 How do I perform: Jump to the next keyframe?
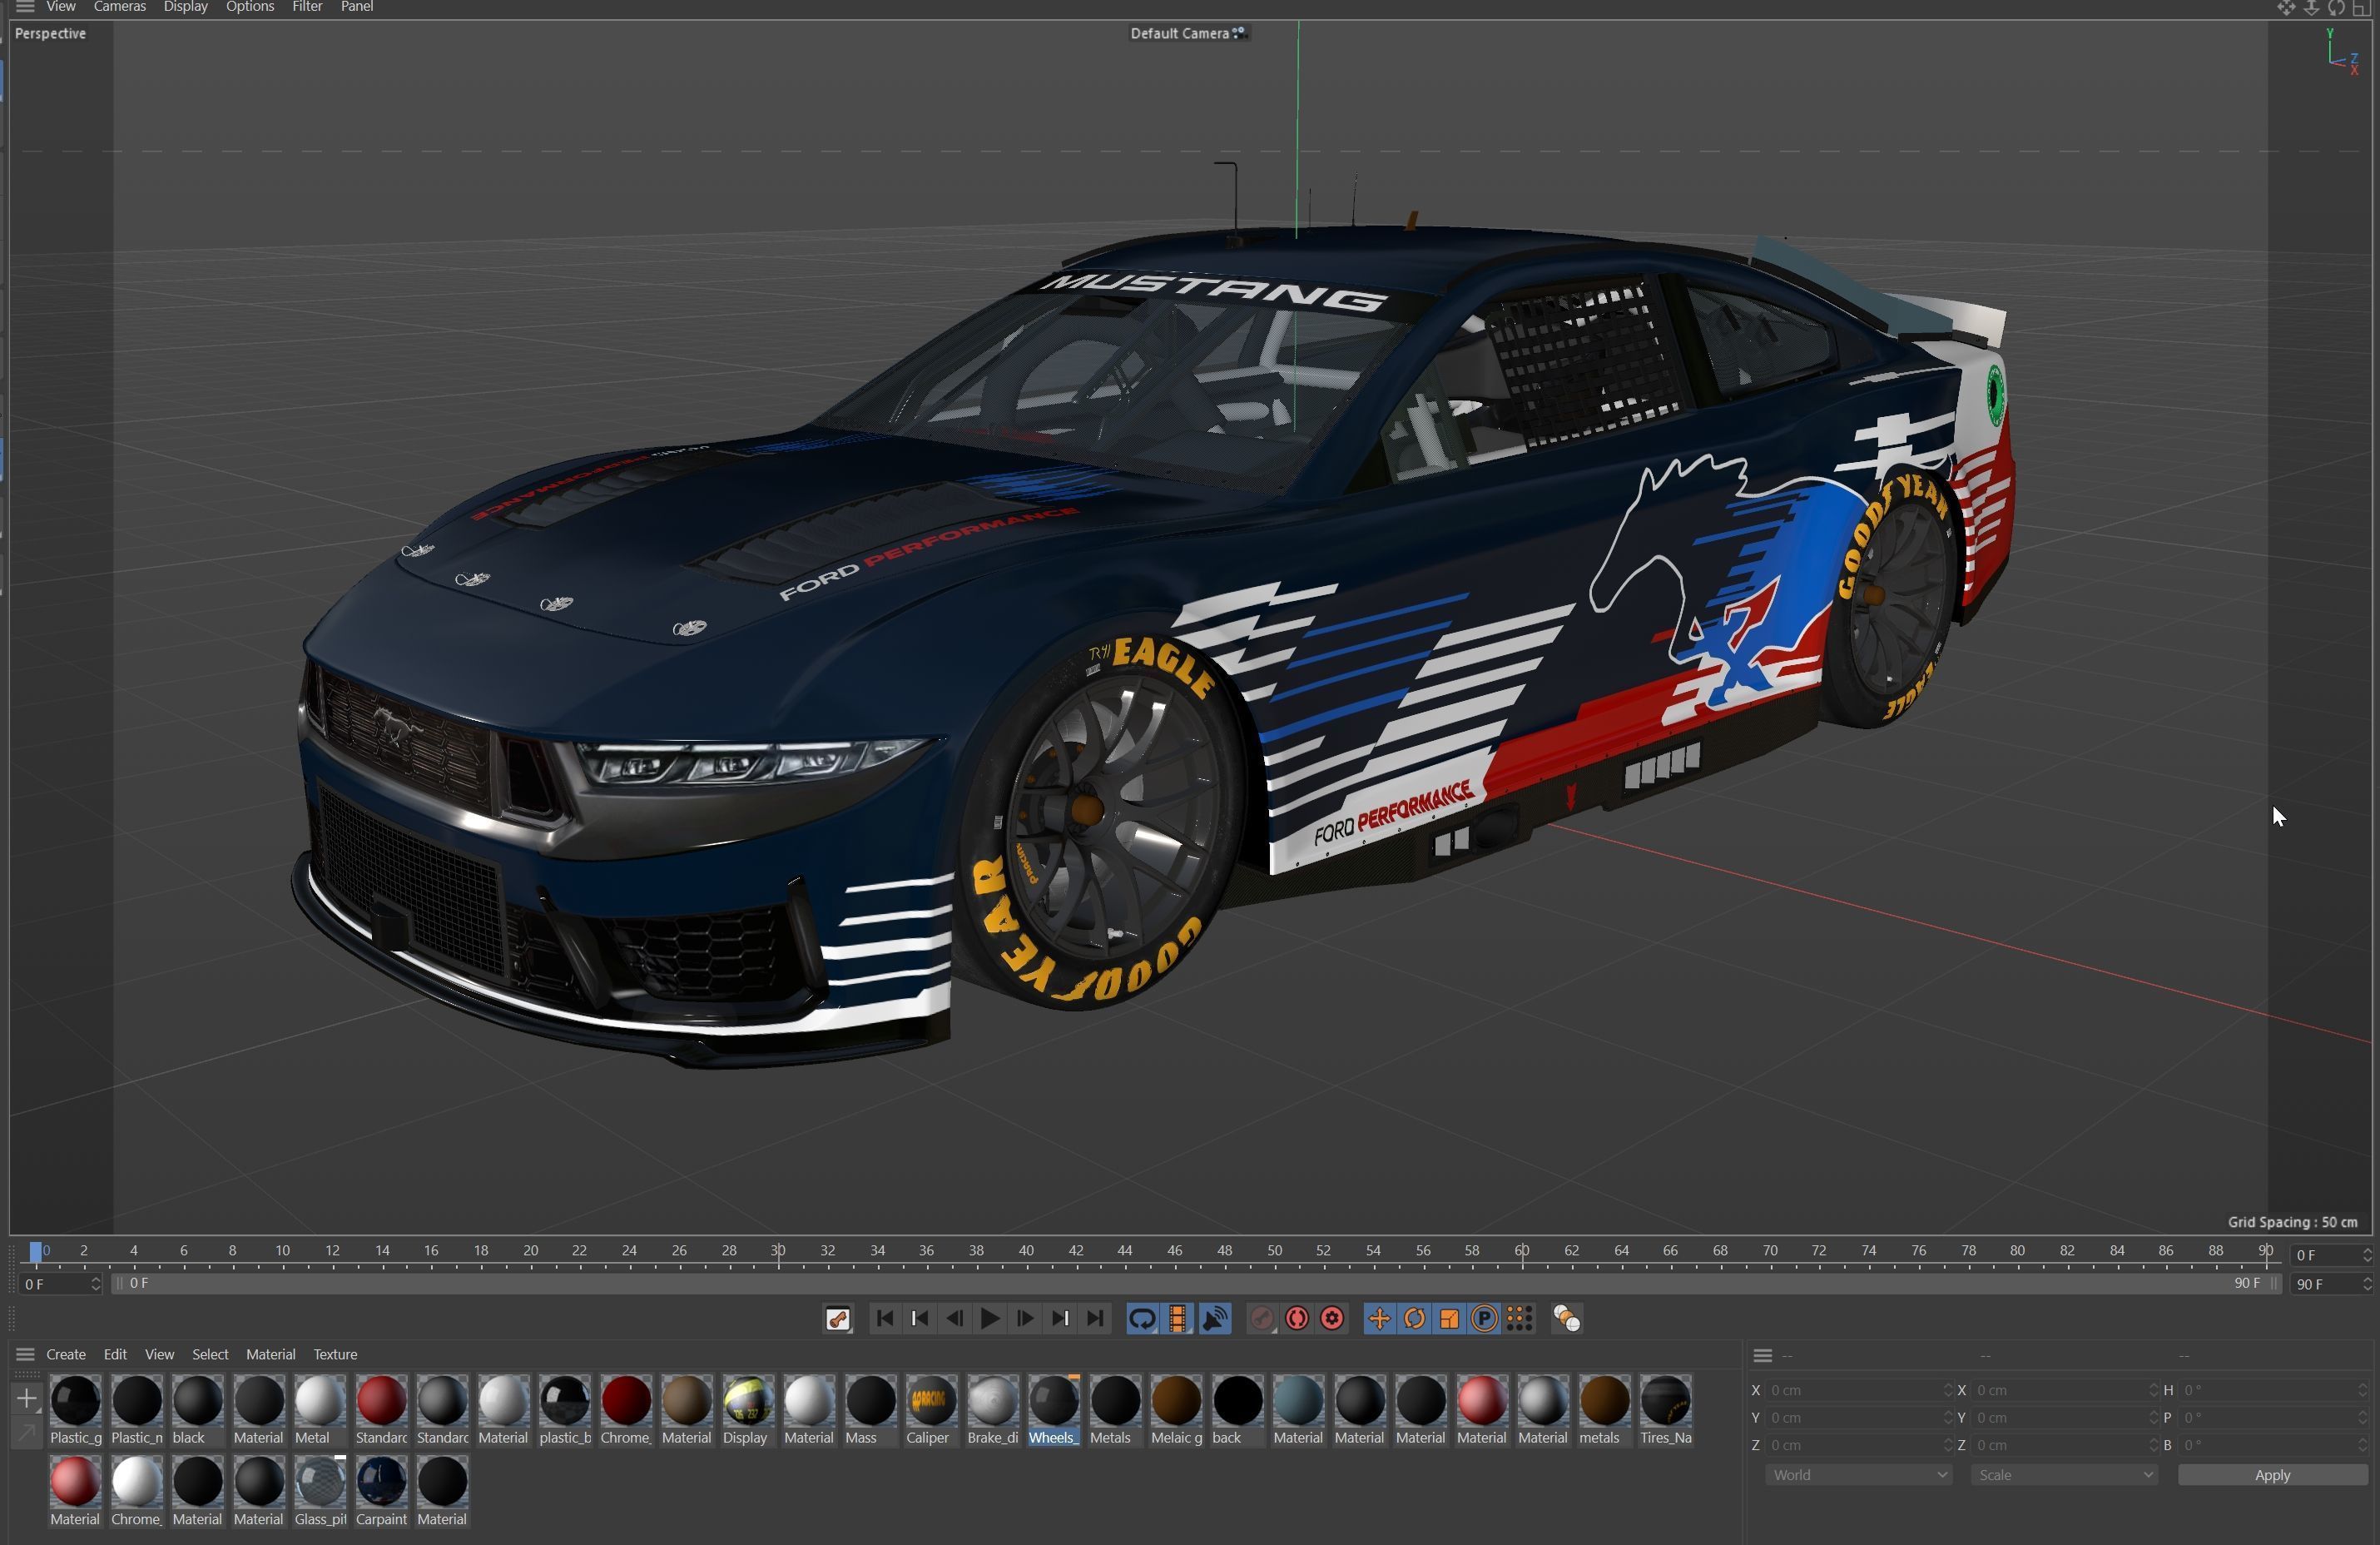(1060, 1319)
